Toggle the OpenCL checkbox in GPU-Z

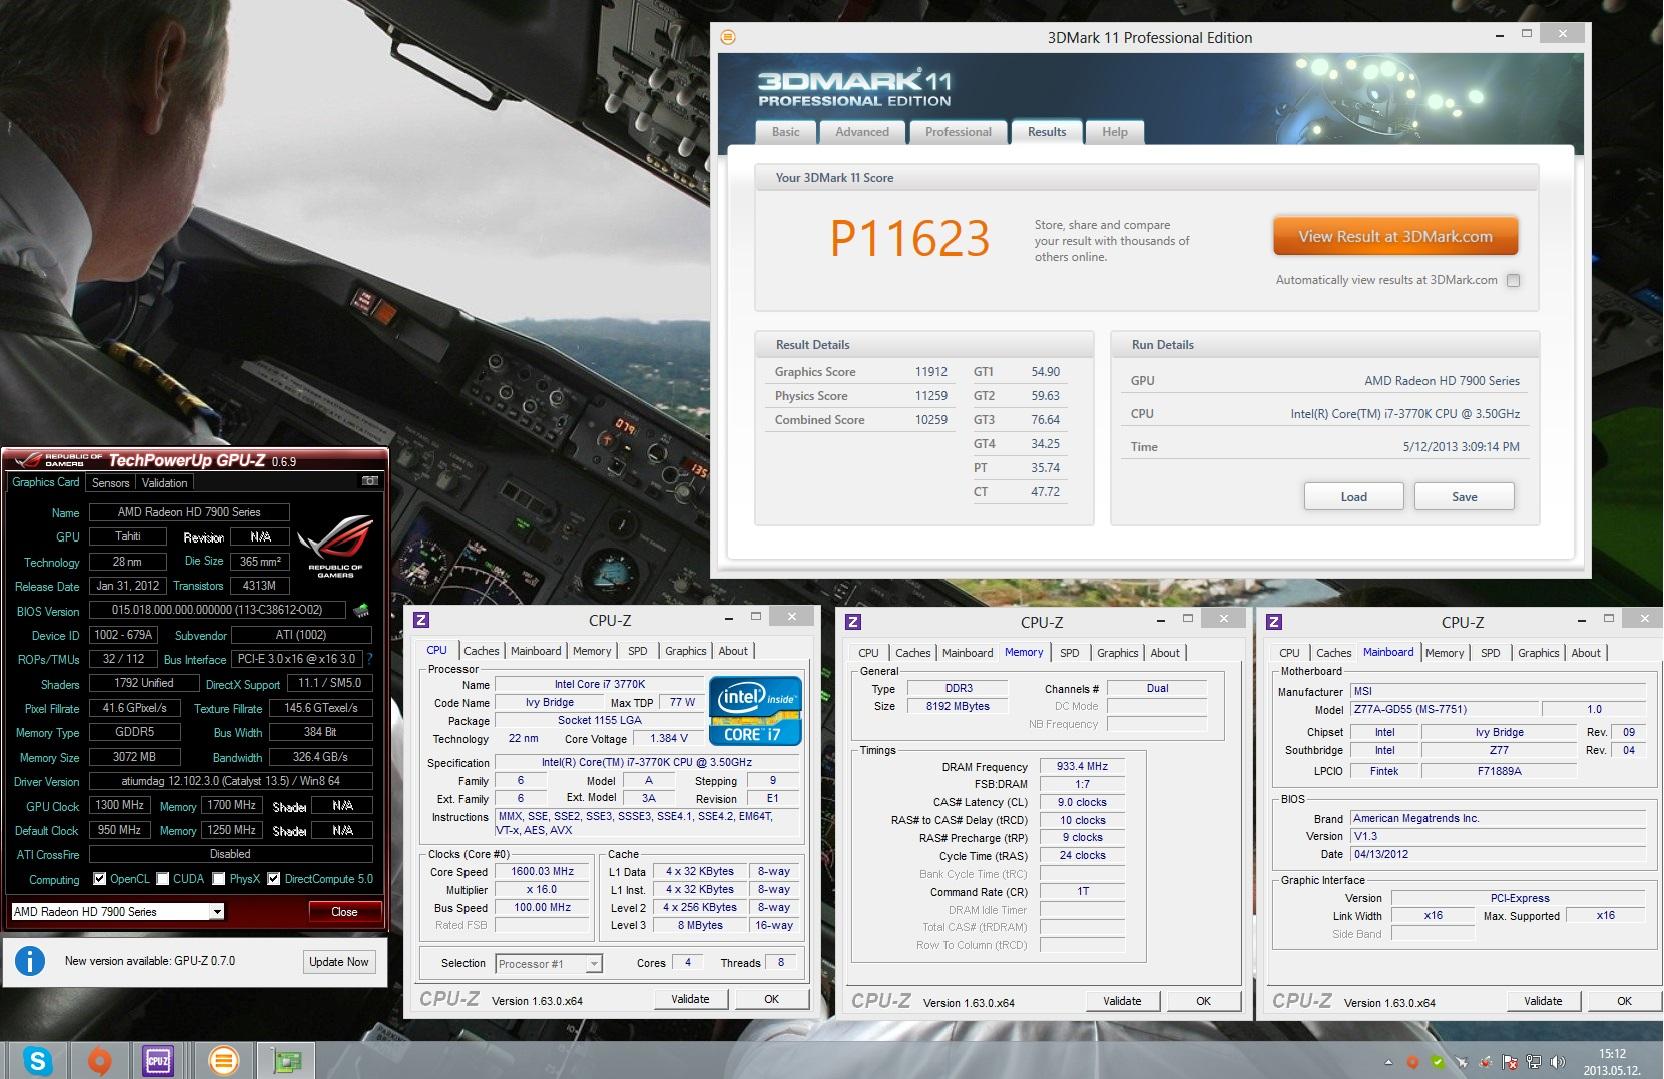click(99, 879)
